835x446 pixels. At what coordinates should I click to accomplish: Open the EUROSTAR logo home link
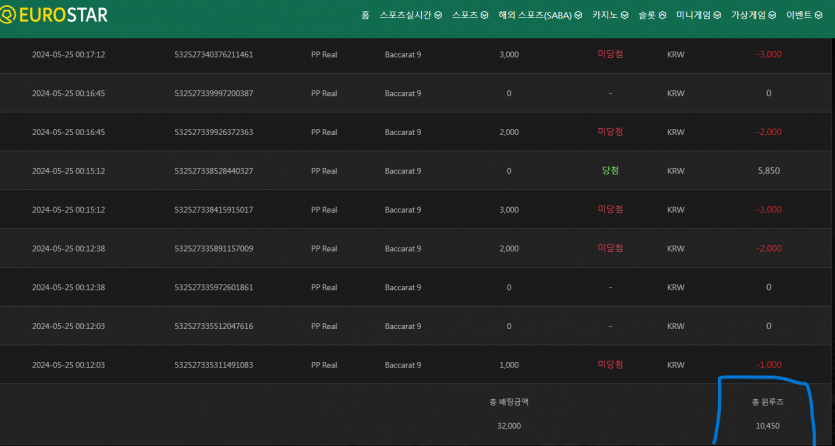[x=54, y=15]
